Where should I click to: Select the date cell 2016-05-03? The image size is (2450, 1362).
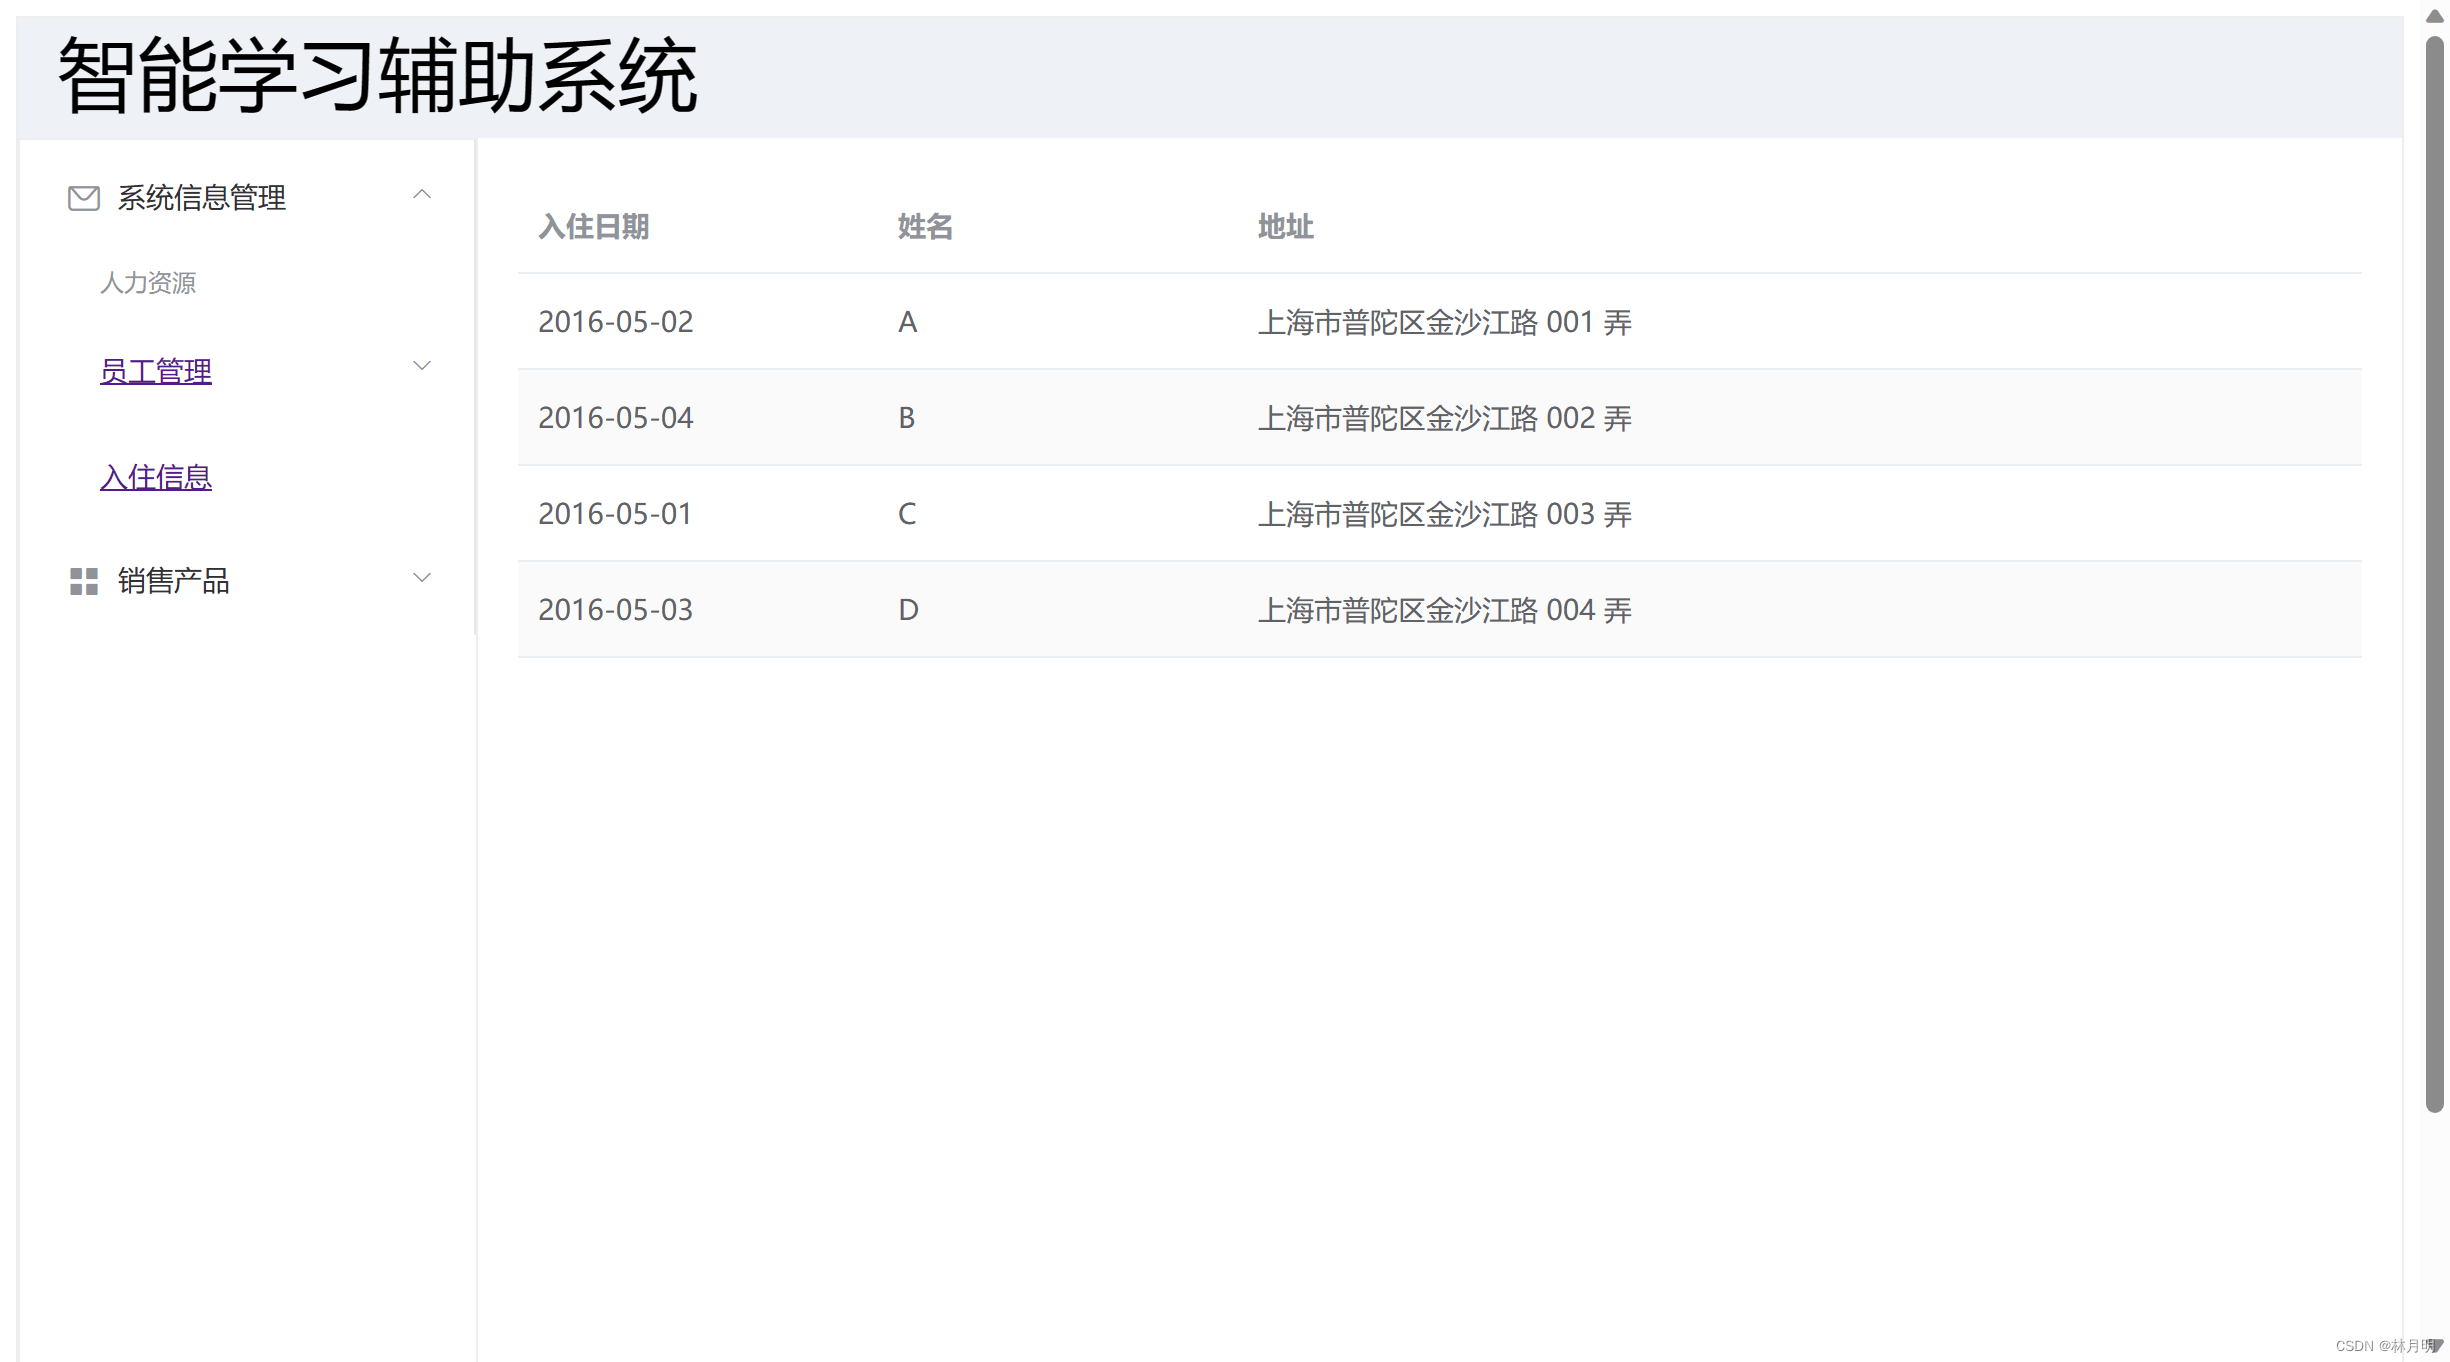[x=616, y=610]
